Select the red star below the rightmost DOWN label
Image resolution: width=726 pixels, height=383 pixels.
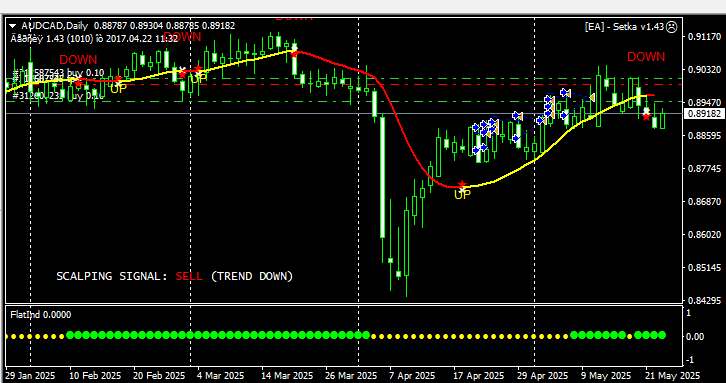tap(646, 116)
